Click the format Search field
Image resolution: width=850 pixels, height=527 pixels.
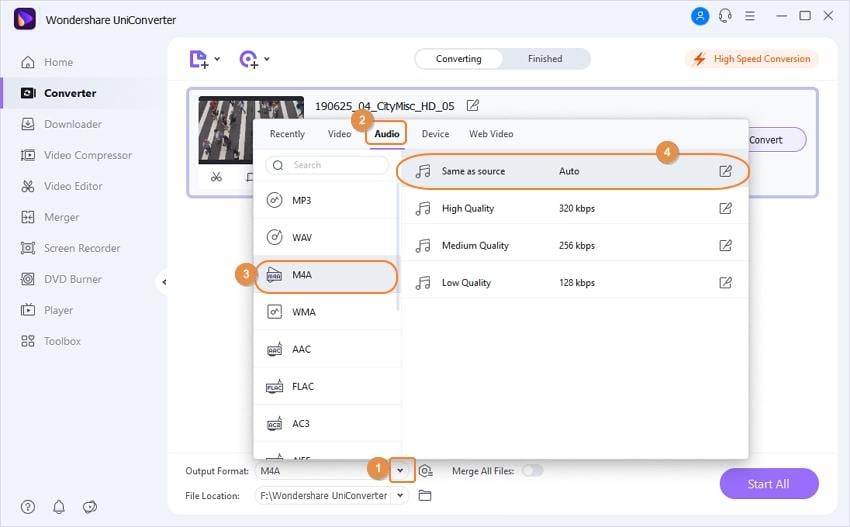click(x=327, y=165)
